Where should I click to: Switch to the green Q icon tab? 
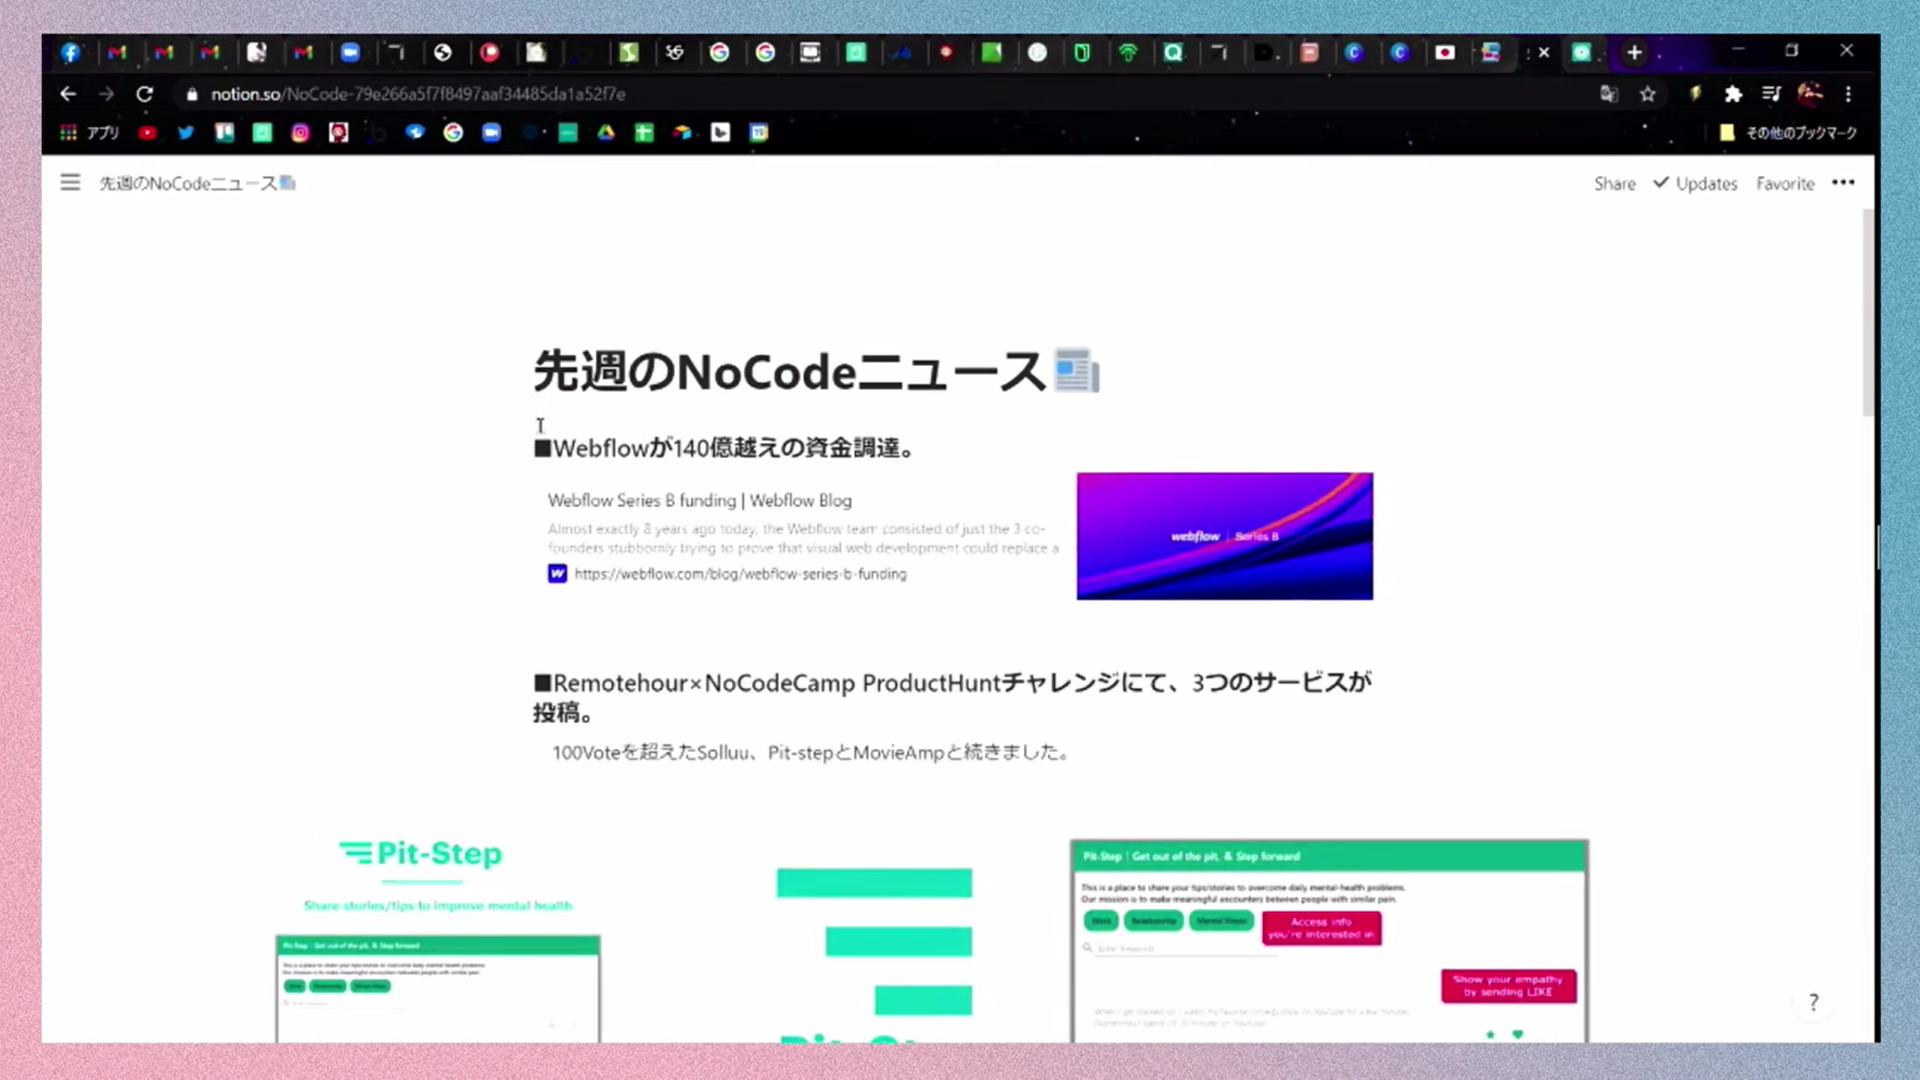pos(1173,53)
